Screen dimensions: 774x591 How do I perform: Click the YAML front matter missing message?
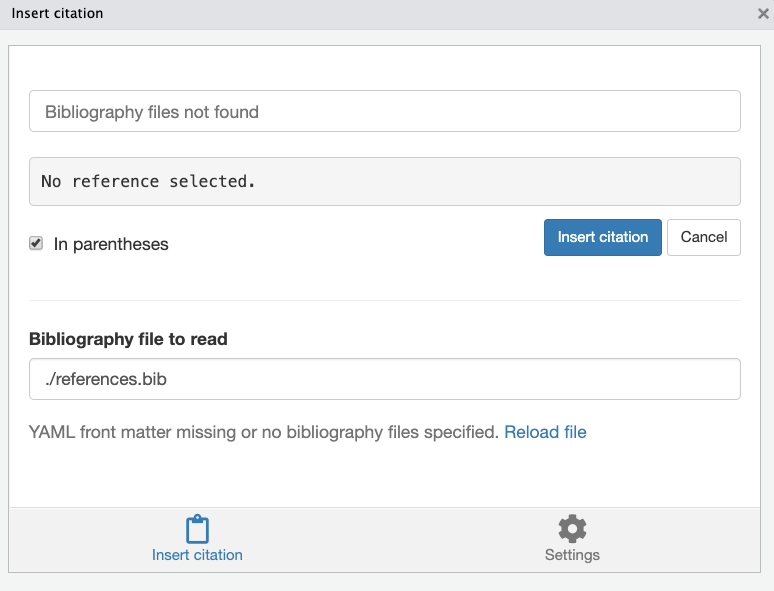(x=264, y=432)
